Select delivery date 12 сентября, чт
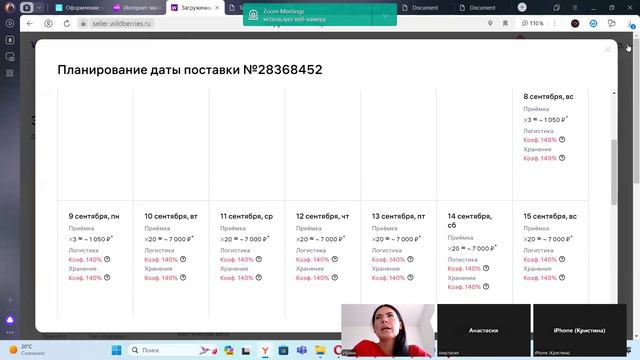The width and height of the screenshot is (640, 360). pyautogui.click(x=323, y=259)
